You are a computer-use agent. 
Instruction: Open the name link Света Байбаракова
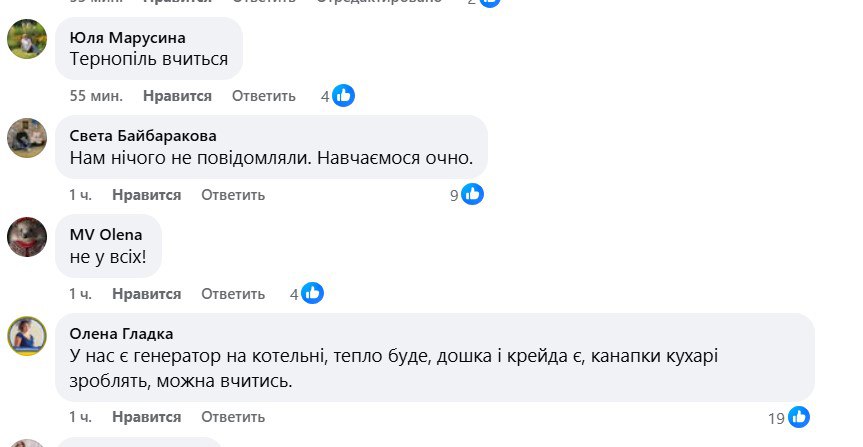(143, 136)
